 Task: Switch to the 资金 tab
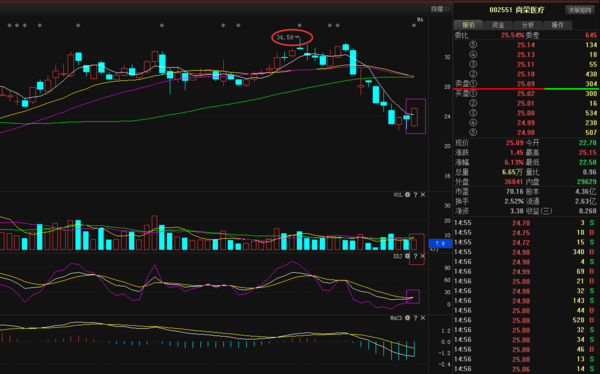pos(498,25)
